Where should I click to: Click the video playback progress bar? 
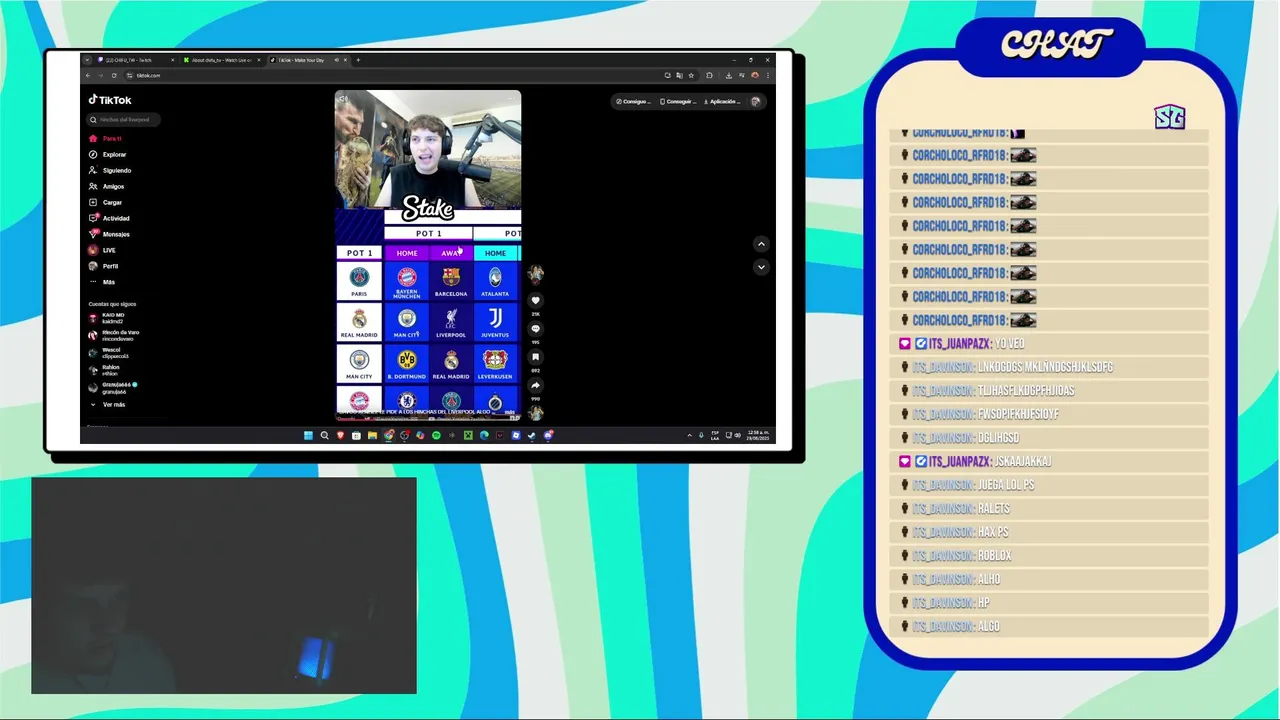(428, 418)
